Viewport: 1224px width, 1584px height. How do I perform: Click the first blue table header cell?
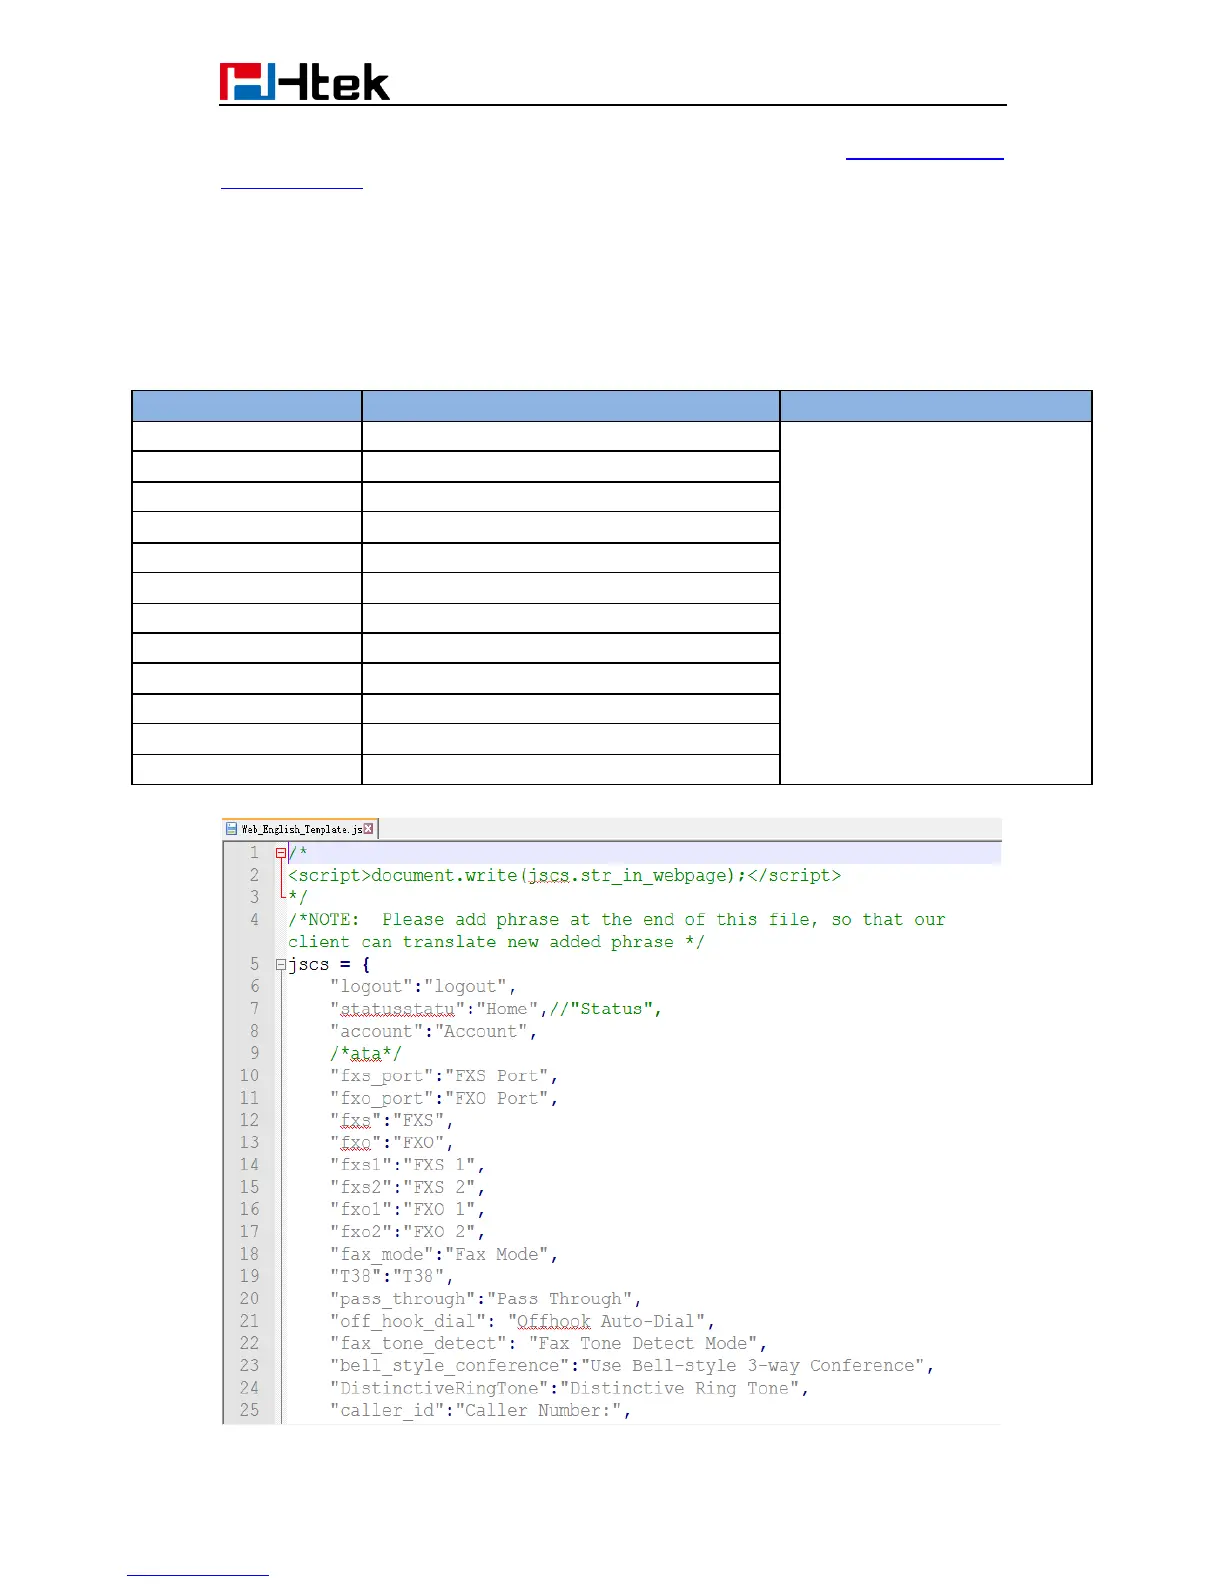(246, 406)
